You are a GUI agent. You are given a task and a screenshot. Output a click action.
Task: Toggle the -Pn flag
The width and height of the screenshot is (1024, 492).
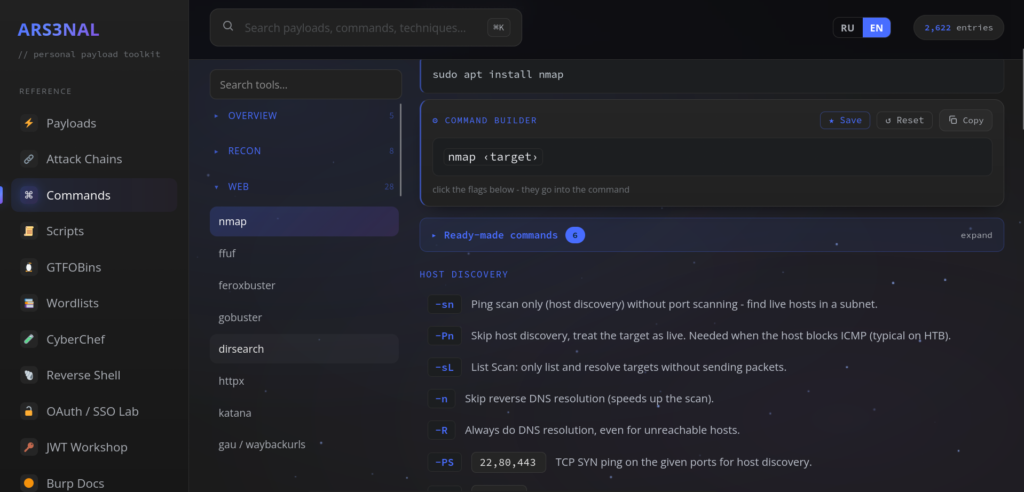point(445,336)
